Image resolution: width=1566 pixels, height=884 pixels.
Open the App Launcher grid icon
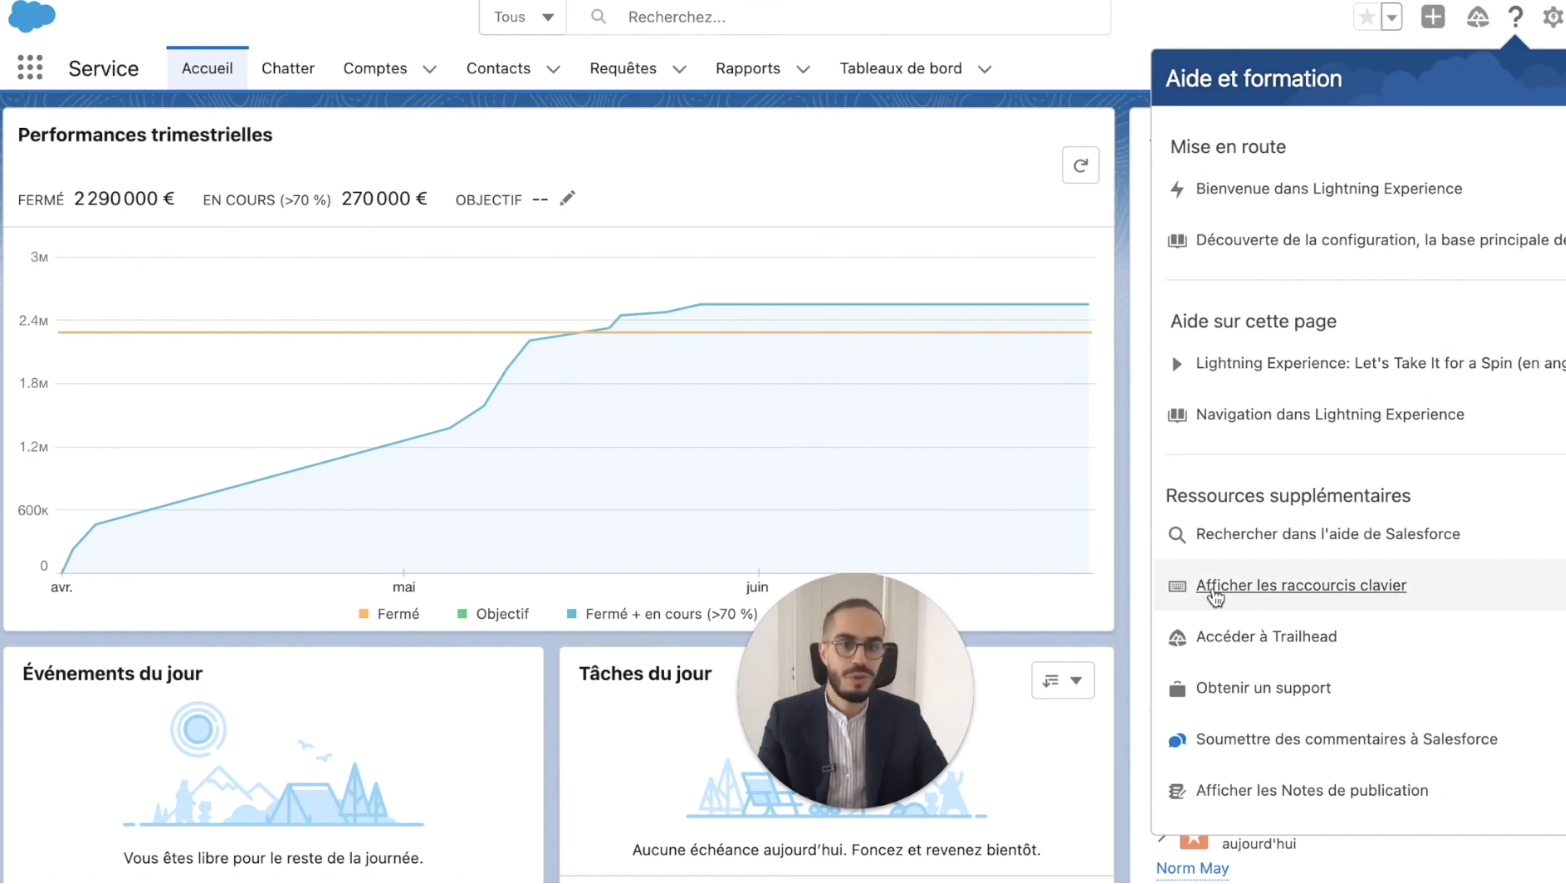click(30, 68)
